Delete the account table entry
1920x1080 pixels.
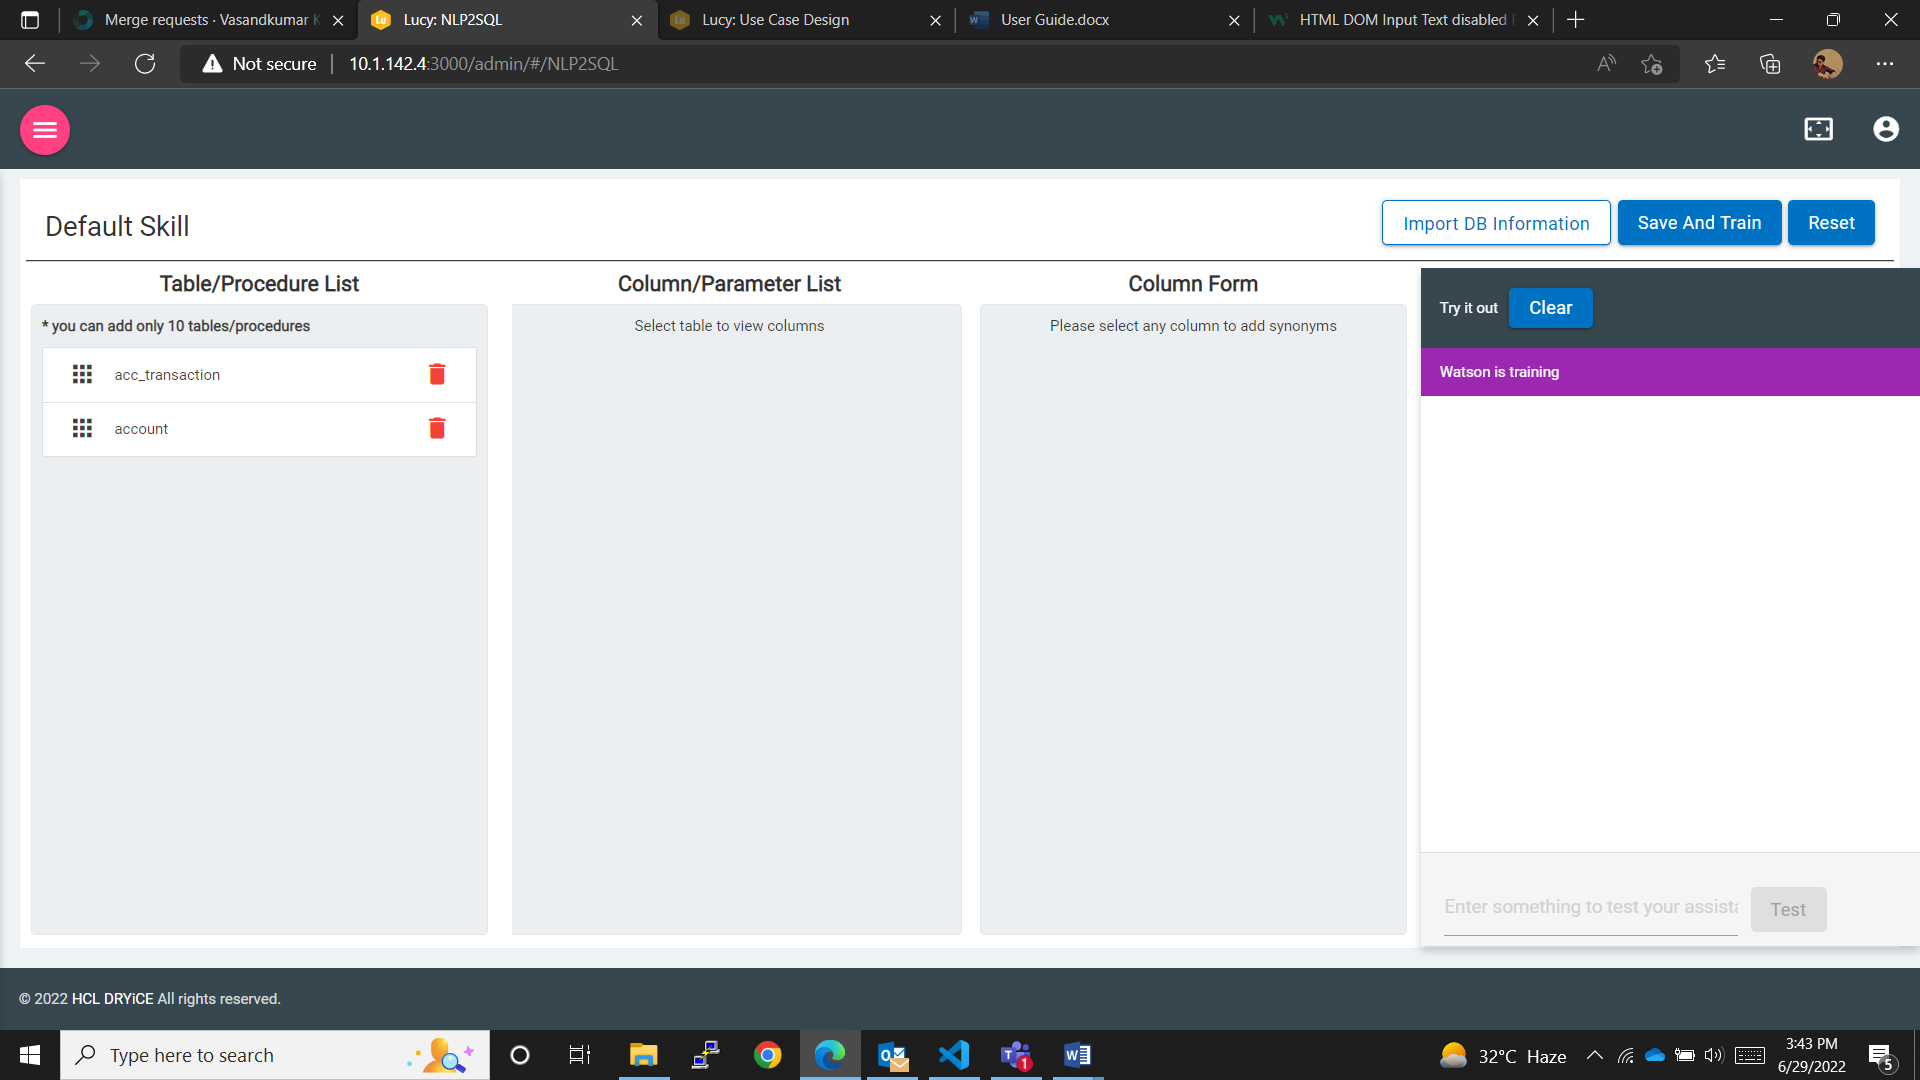(x=437, y=428)
